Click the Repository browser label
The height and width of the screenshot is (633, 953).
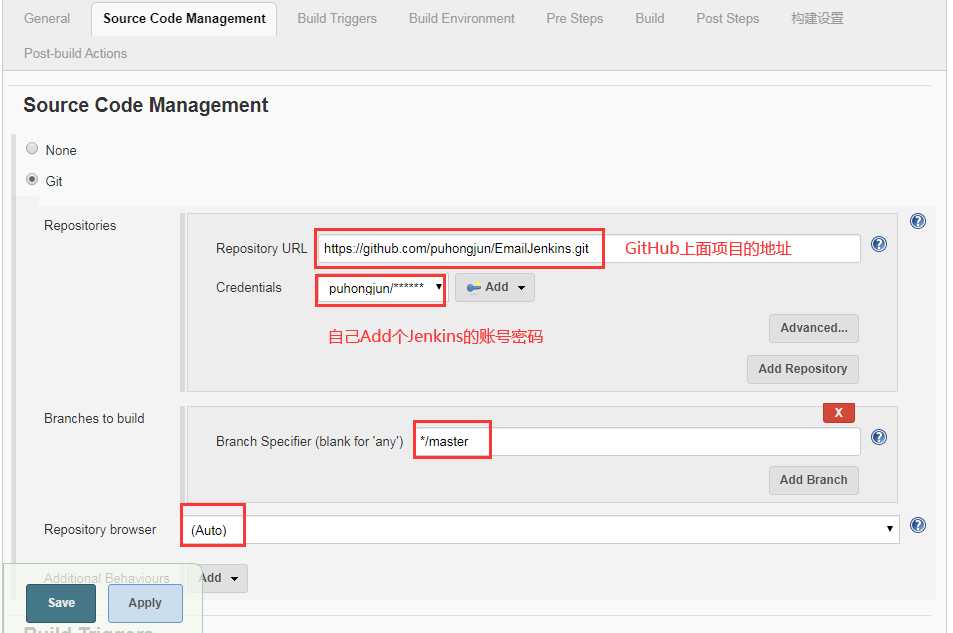tap(100, 530)
